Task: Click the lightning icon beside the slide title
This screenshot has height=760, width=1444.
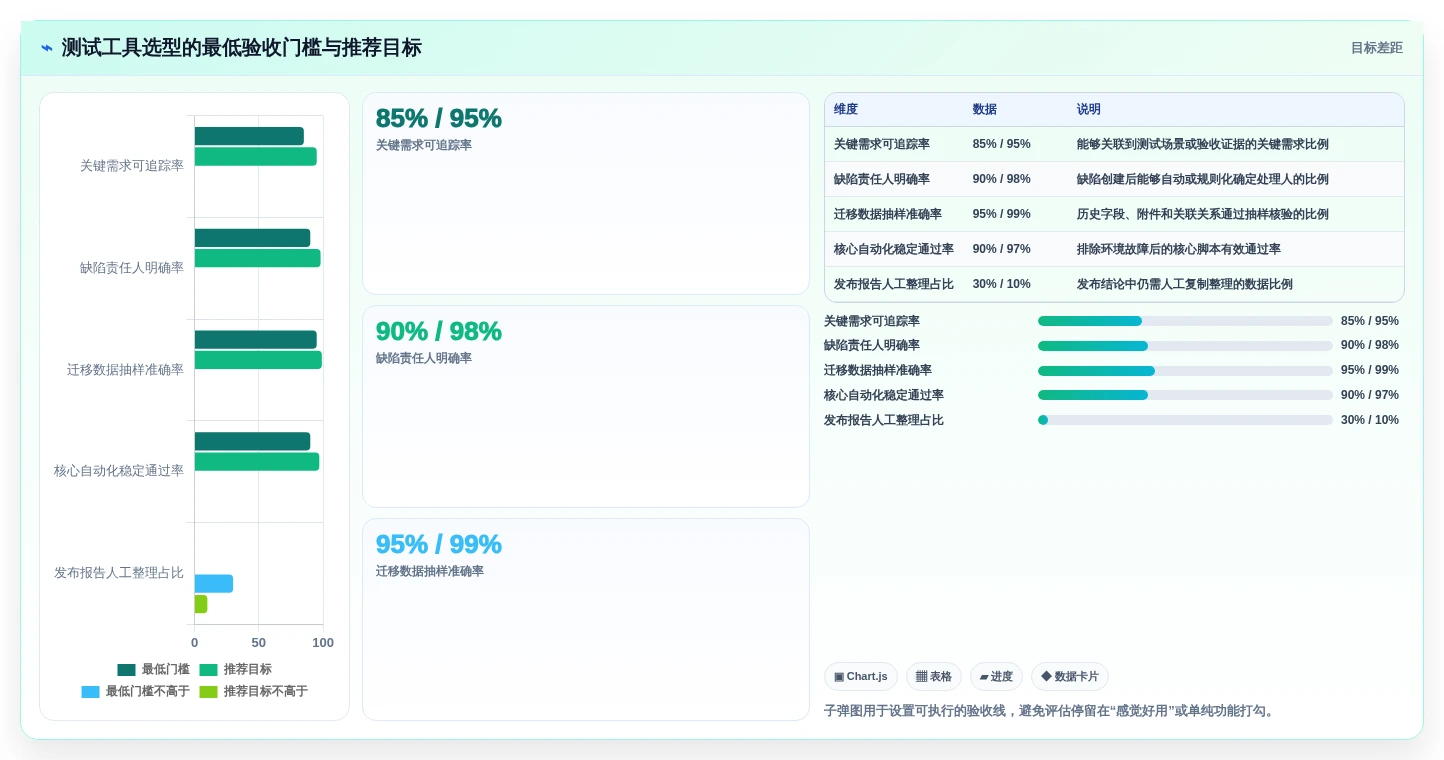Action: coord(47,48)
